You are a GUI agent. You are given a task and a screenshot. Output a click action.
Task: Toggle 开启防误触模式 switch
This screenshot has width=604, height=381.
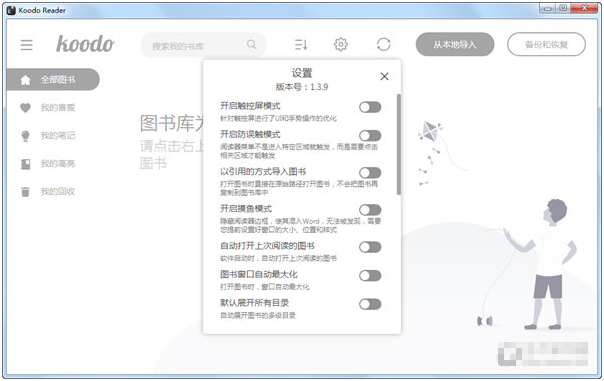pos(370,136)
